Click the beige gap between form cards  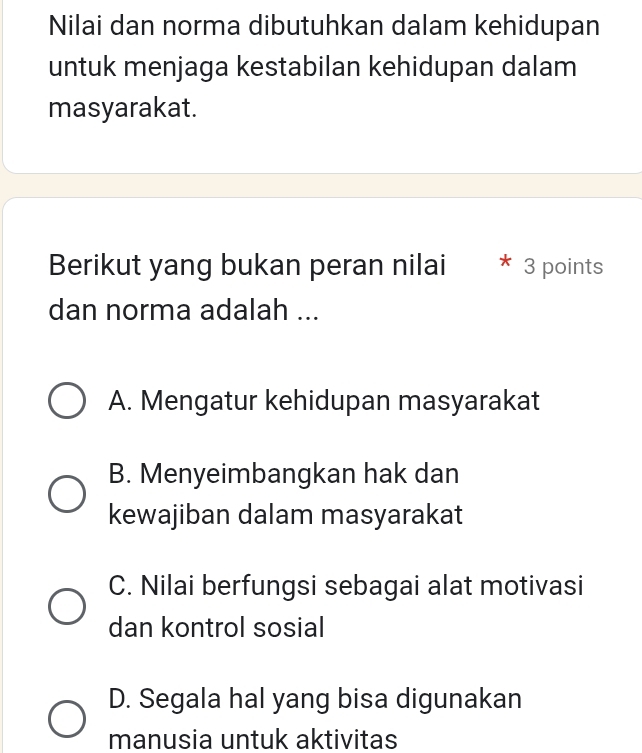[x=321, y=185]
